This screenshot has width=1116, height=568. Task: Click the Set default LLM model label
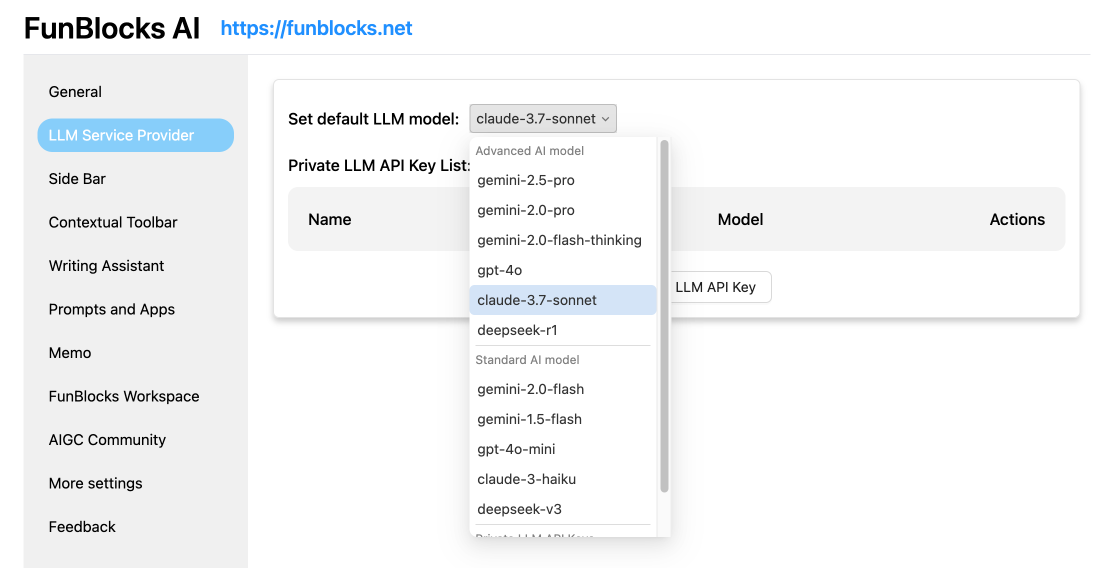[374, 119]
